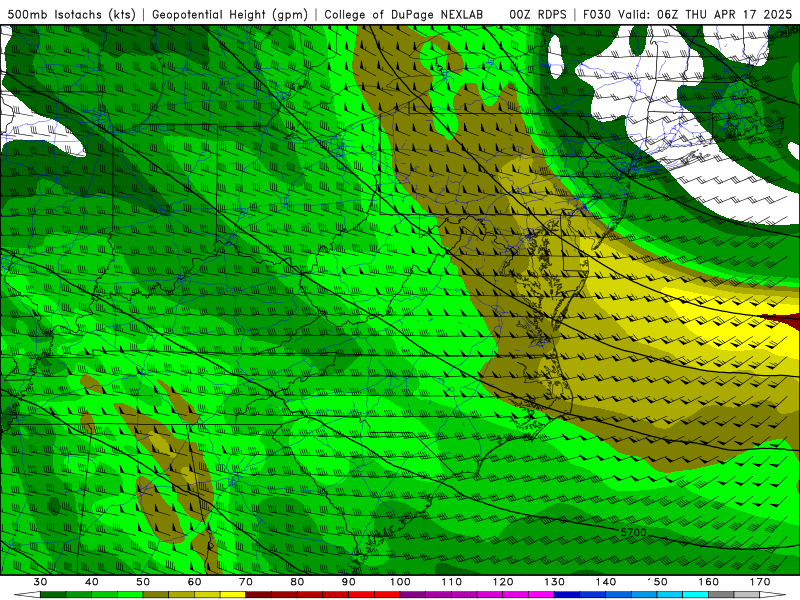Select the dark blue 130-135 kt legend swatch
800x600 pixels.
click(567, 595)
